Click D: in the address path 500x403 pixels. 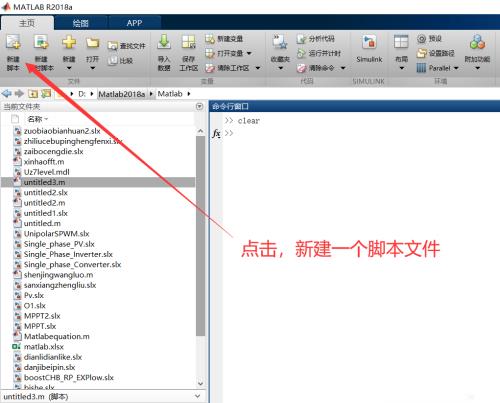point(82,94)
